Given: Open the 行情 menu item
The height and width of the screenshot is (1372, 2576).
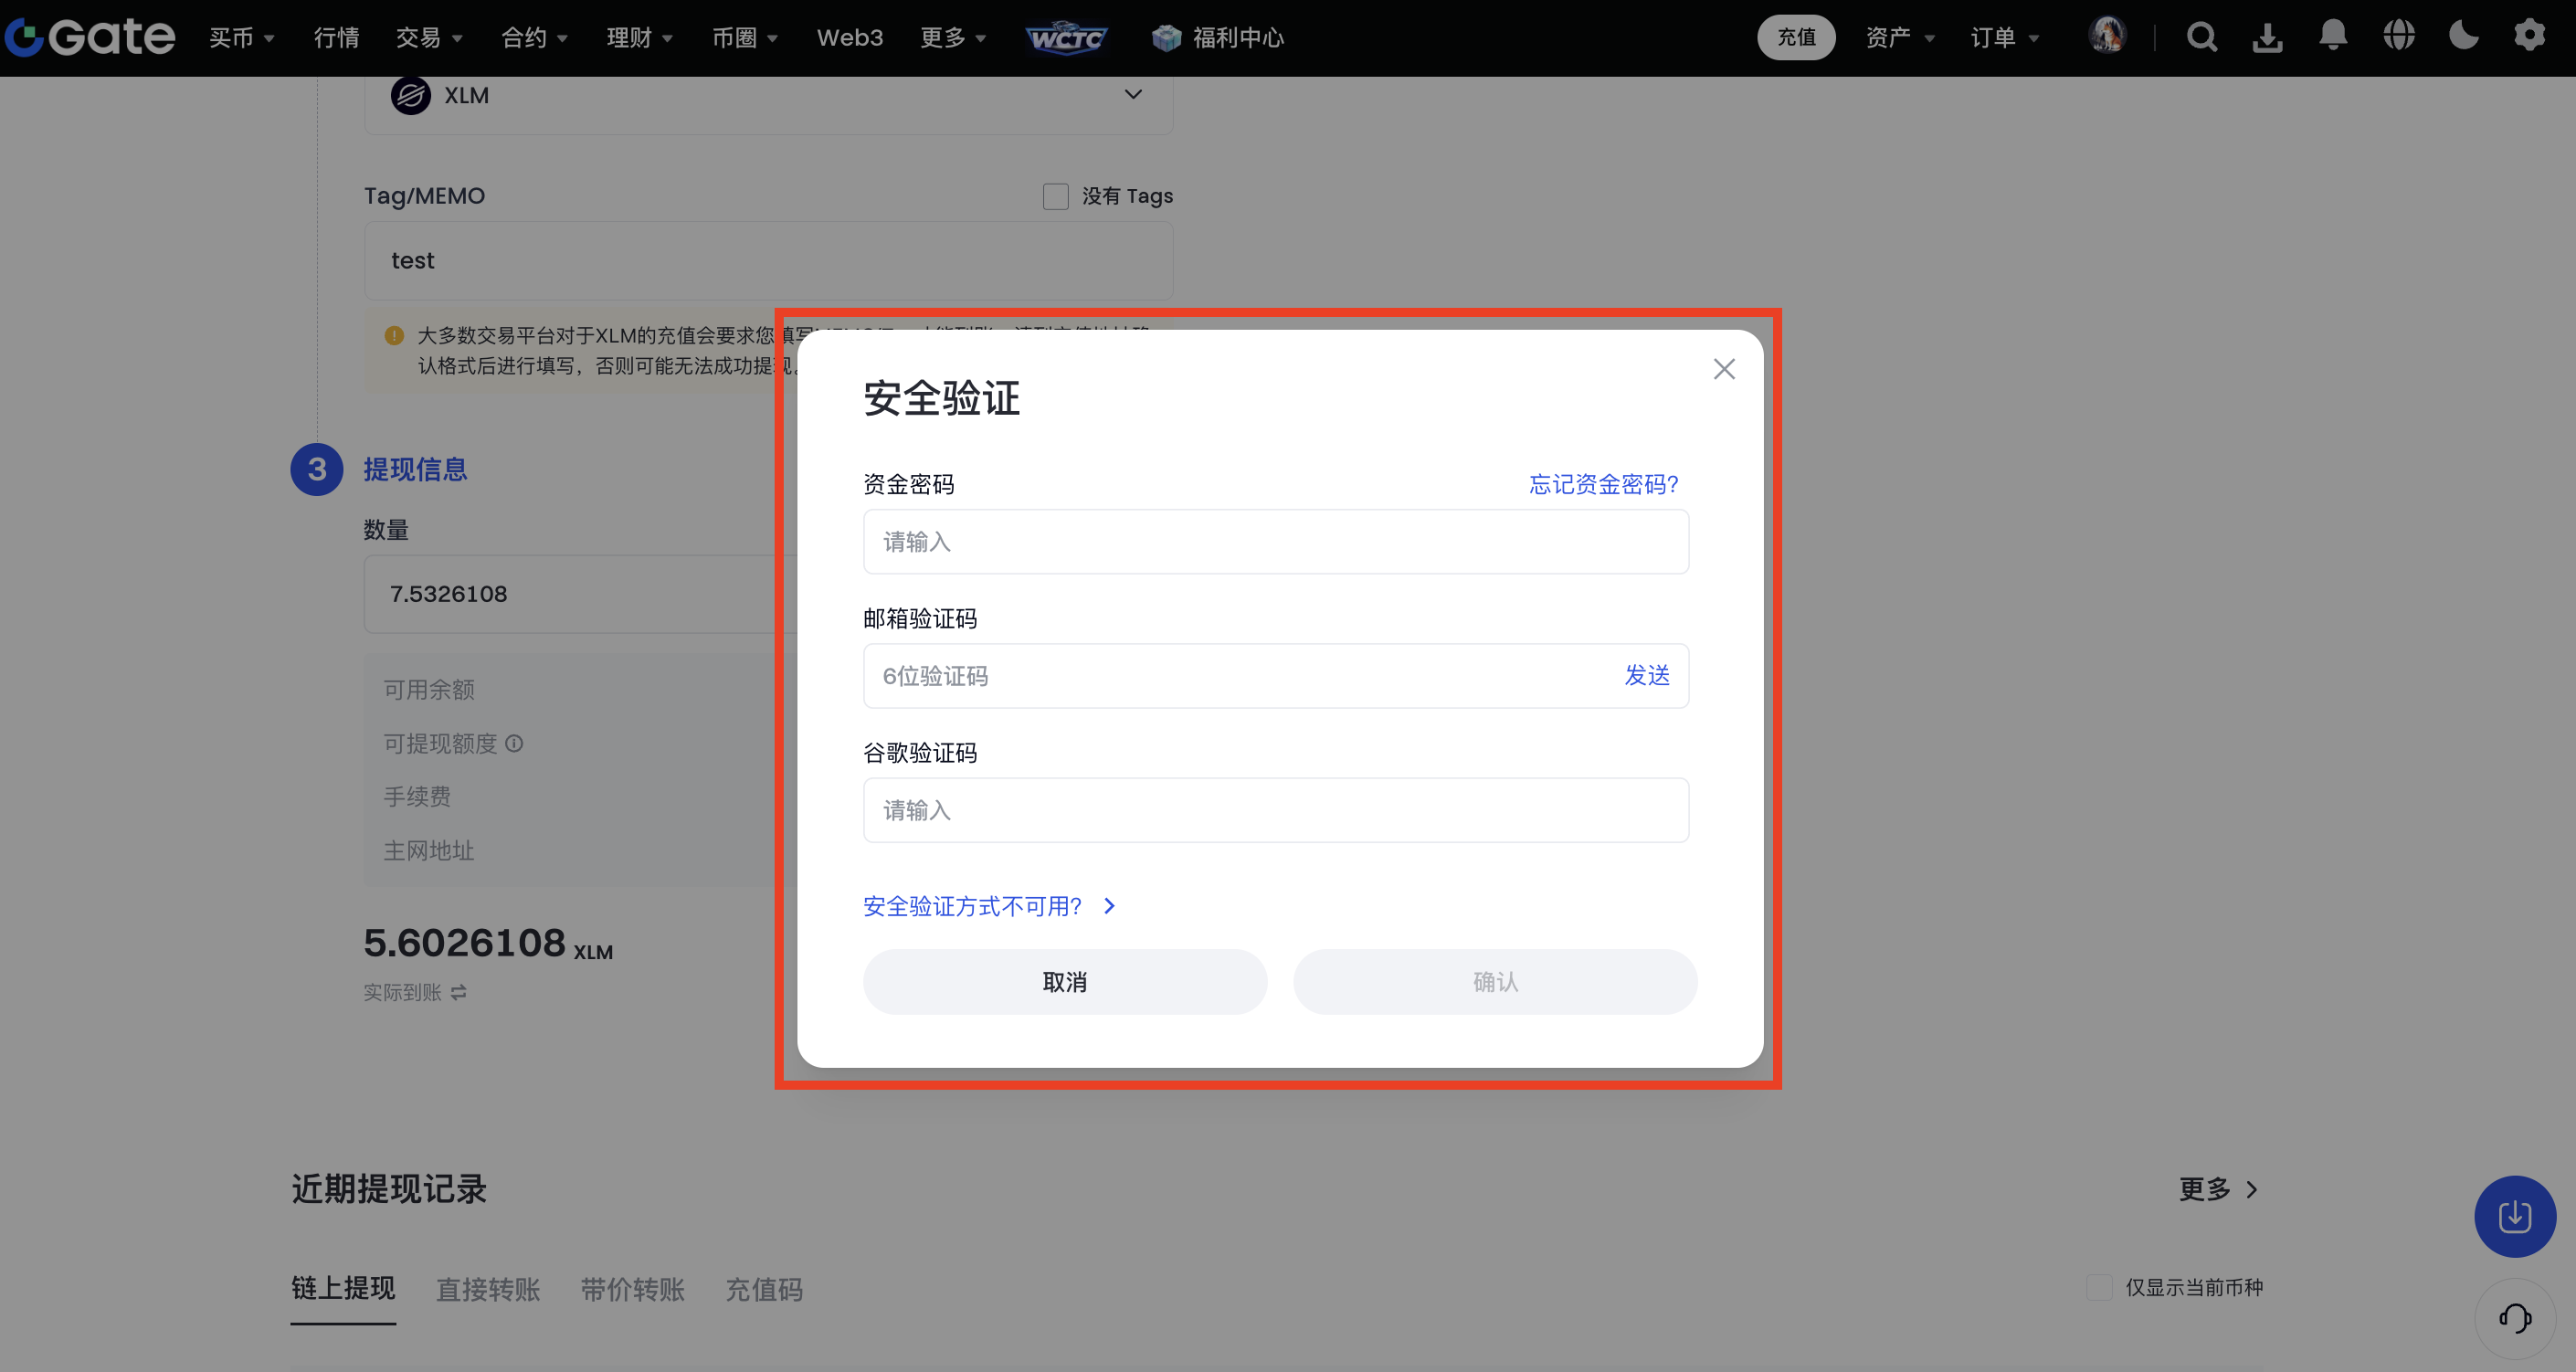Looking at the screenshot, I should [x=336, y=38].
